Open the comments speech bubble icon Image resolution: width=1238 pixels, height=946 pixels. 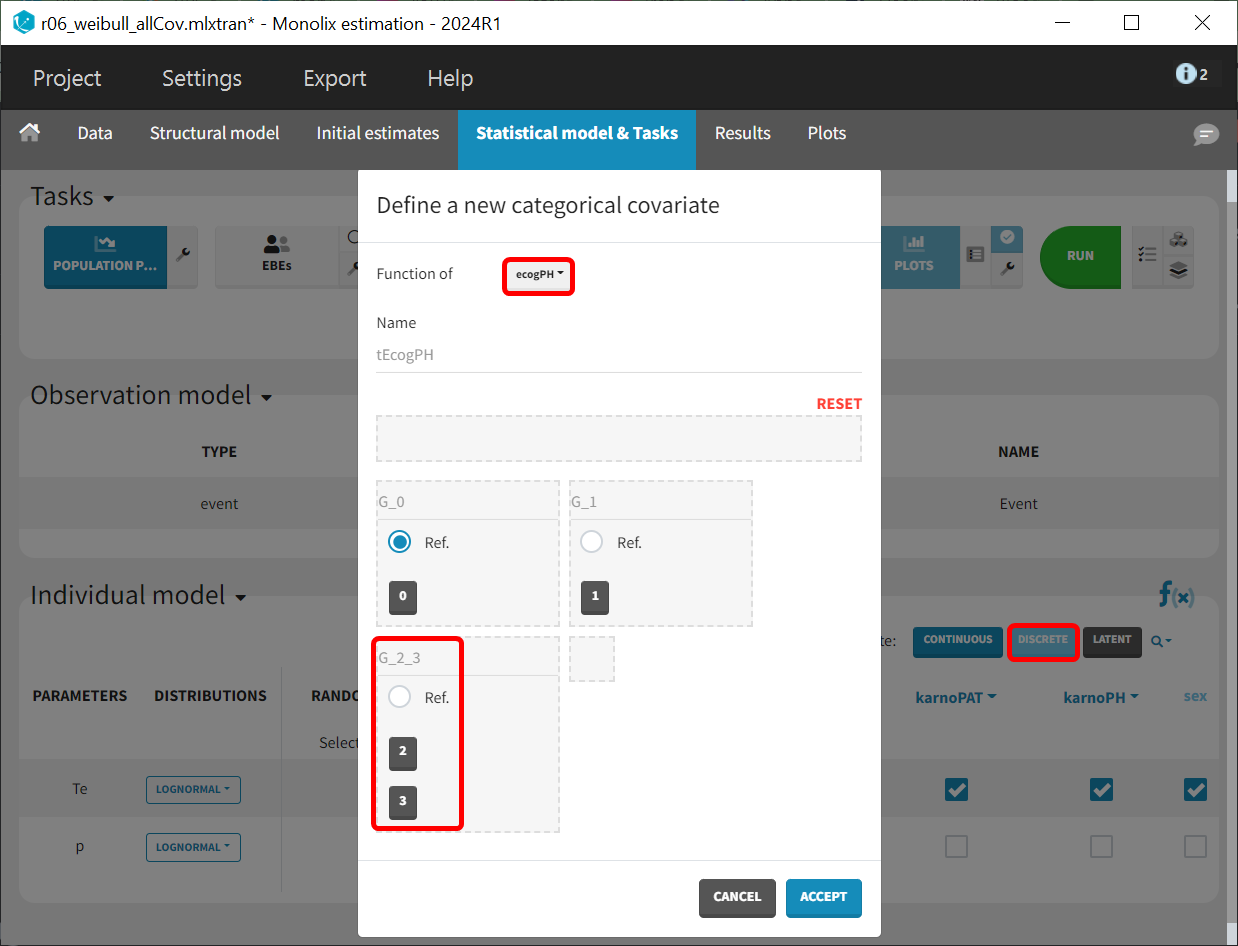tap(1206, 135)
